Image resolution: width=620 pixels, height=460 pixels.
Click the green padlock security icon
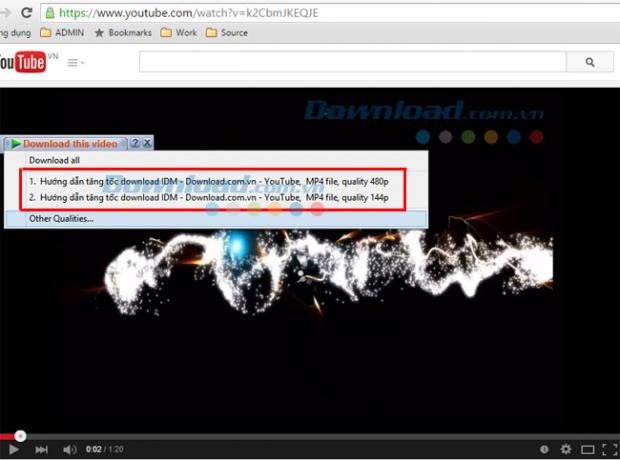[50, 13]
